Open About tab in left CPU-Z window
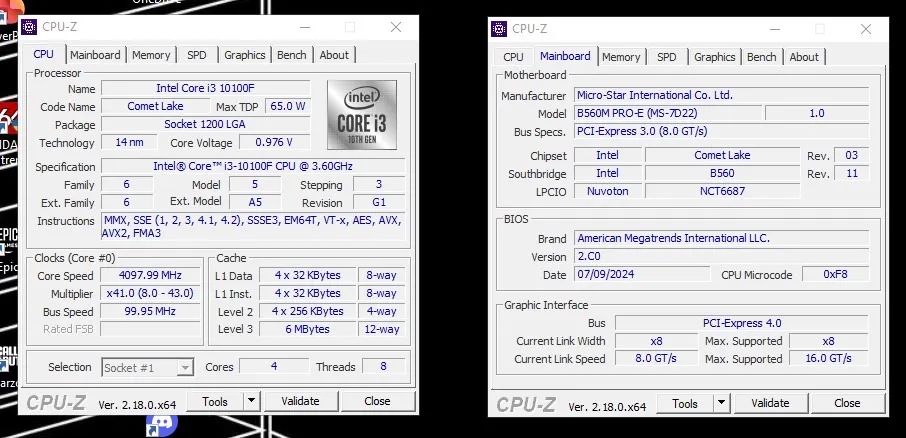Screen dimensions: 906x438 (x=334, y=55)
